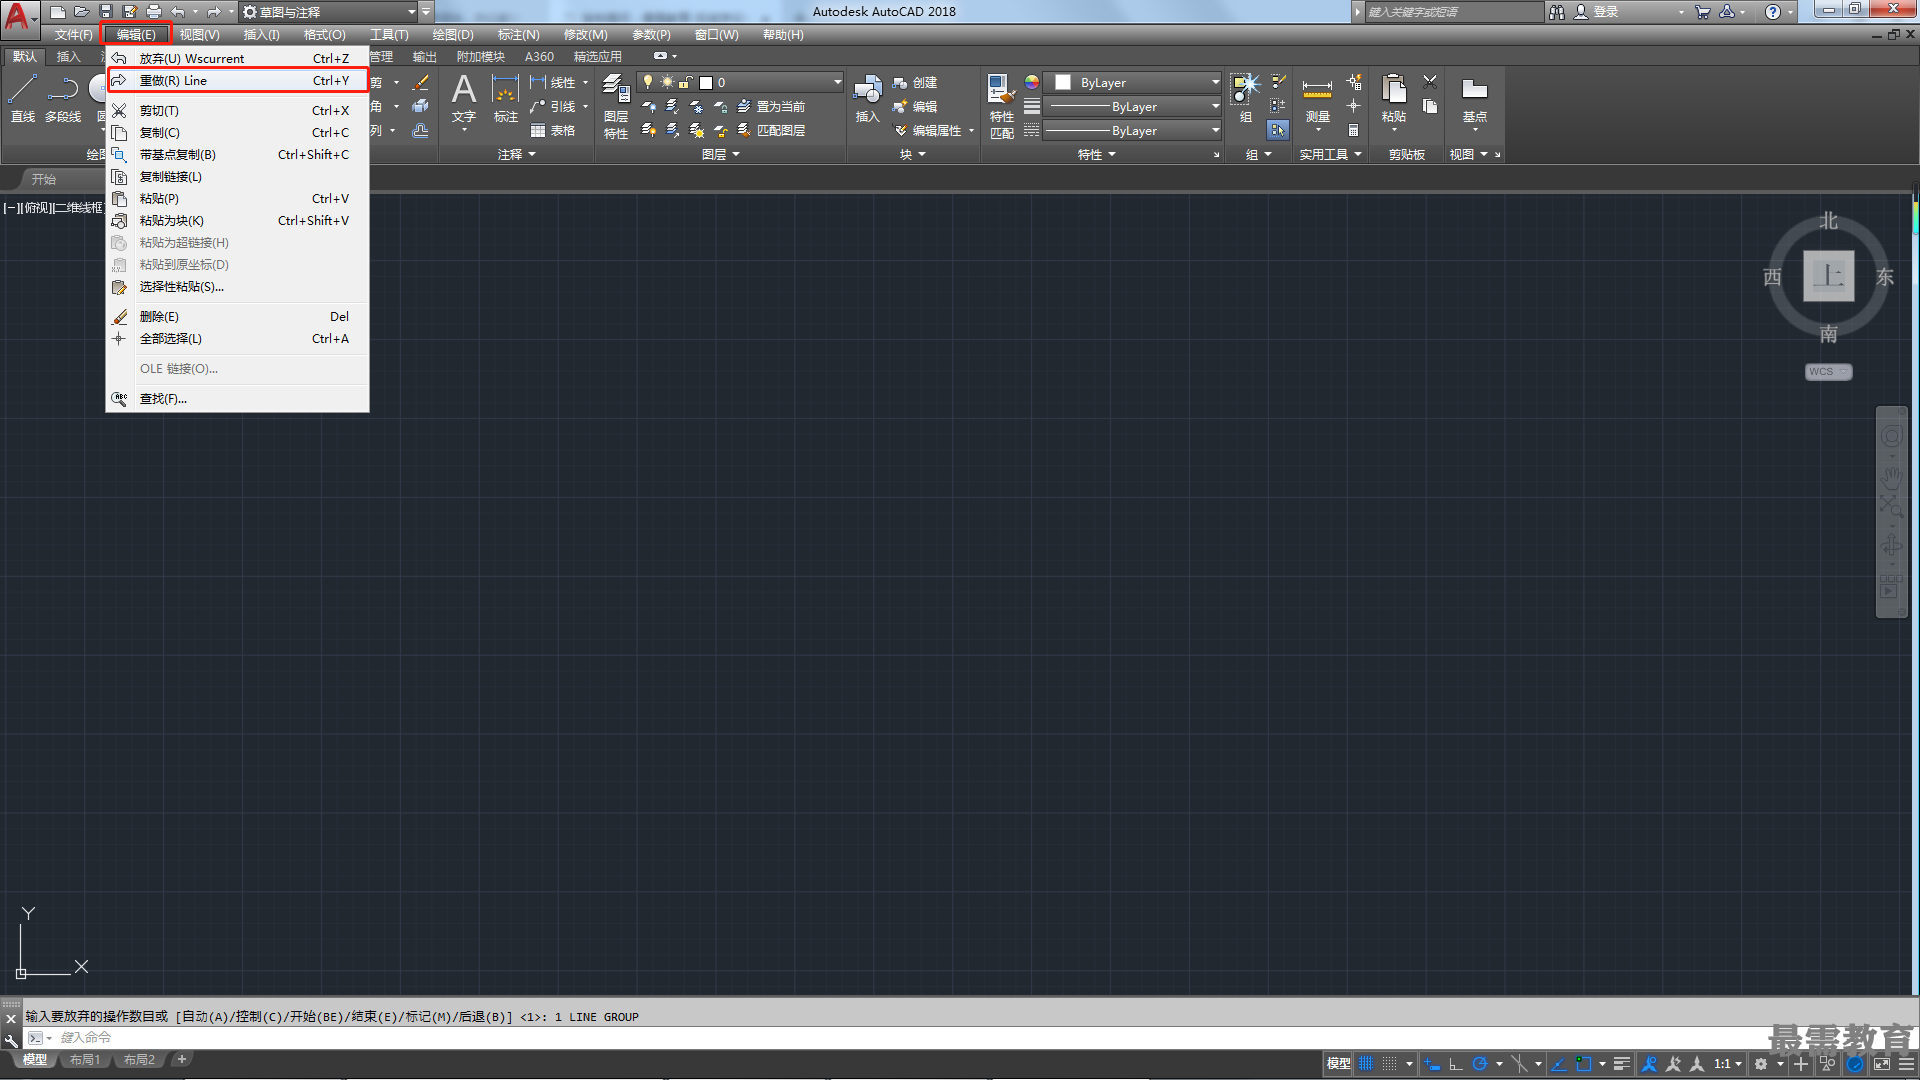The height and width of the screenshot is (1080, 1920).
Task: Toggle dynamic input in status bar
Action: tap(1432, 1064)
